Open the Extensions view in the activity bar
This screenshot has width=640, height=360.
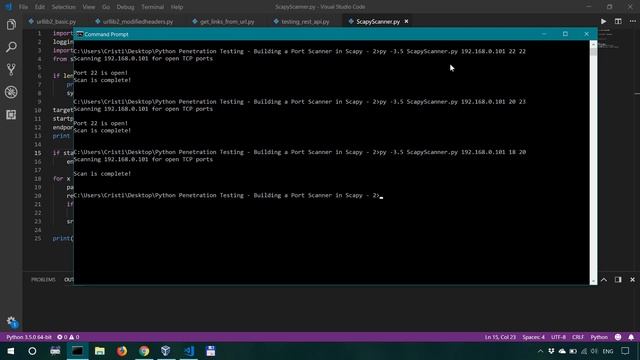11,115
